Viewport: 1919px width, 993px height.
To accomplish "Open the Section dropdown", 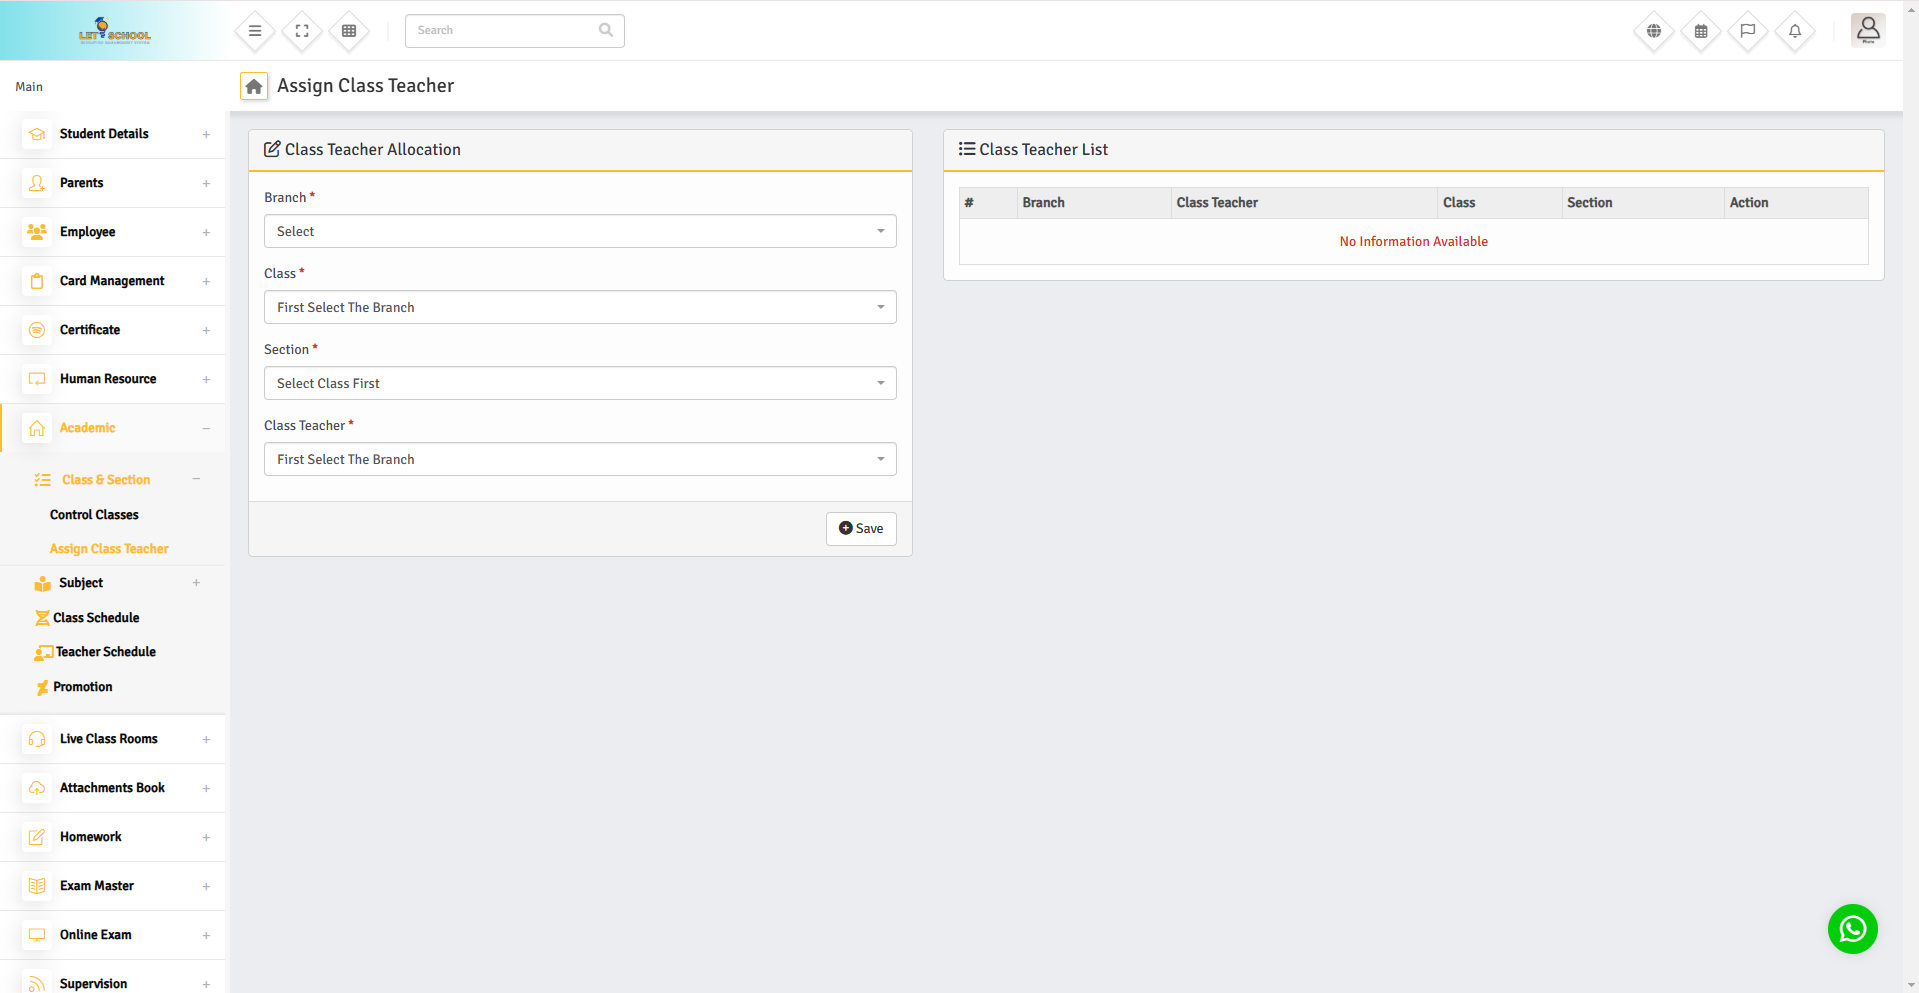I will click(x=580, y=383).
